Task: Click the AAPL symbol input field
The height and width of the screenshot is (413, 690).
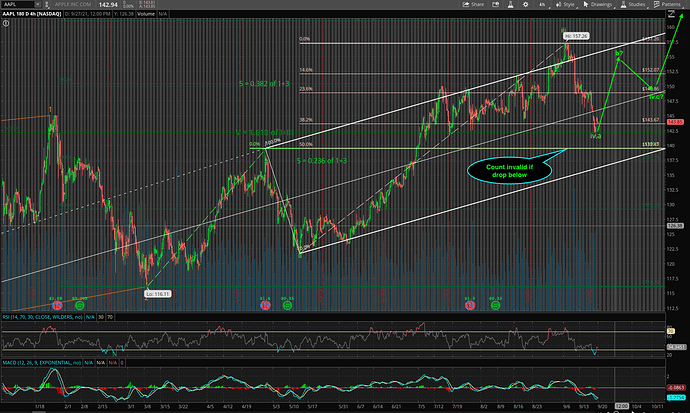Action: pos(28,6)
